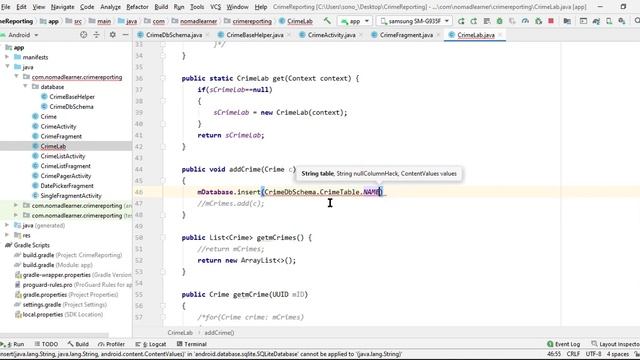The height and width of the screenshot is (360, 640).
Task: Open the Refactor menu
Action: 137,7
